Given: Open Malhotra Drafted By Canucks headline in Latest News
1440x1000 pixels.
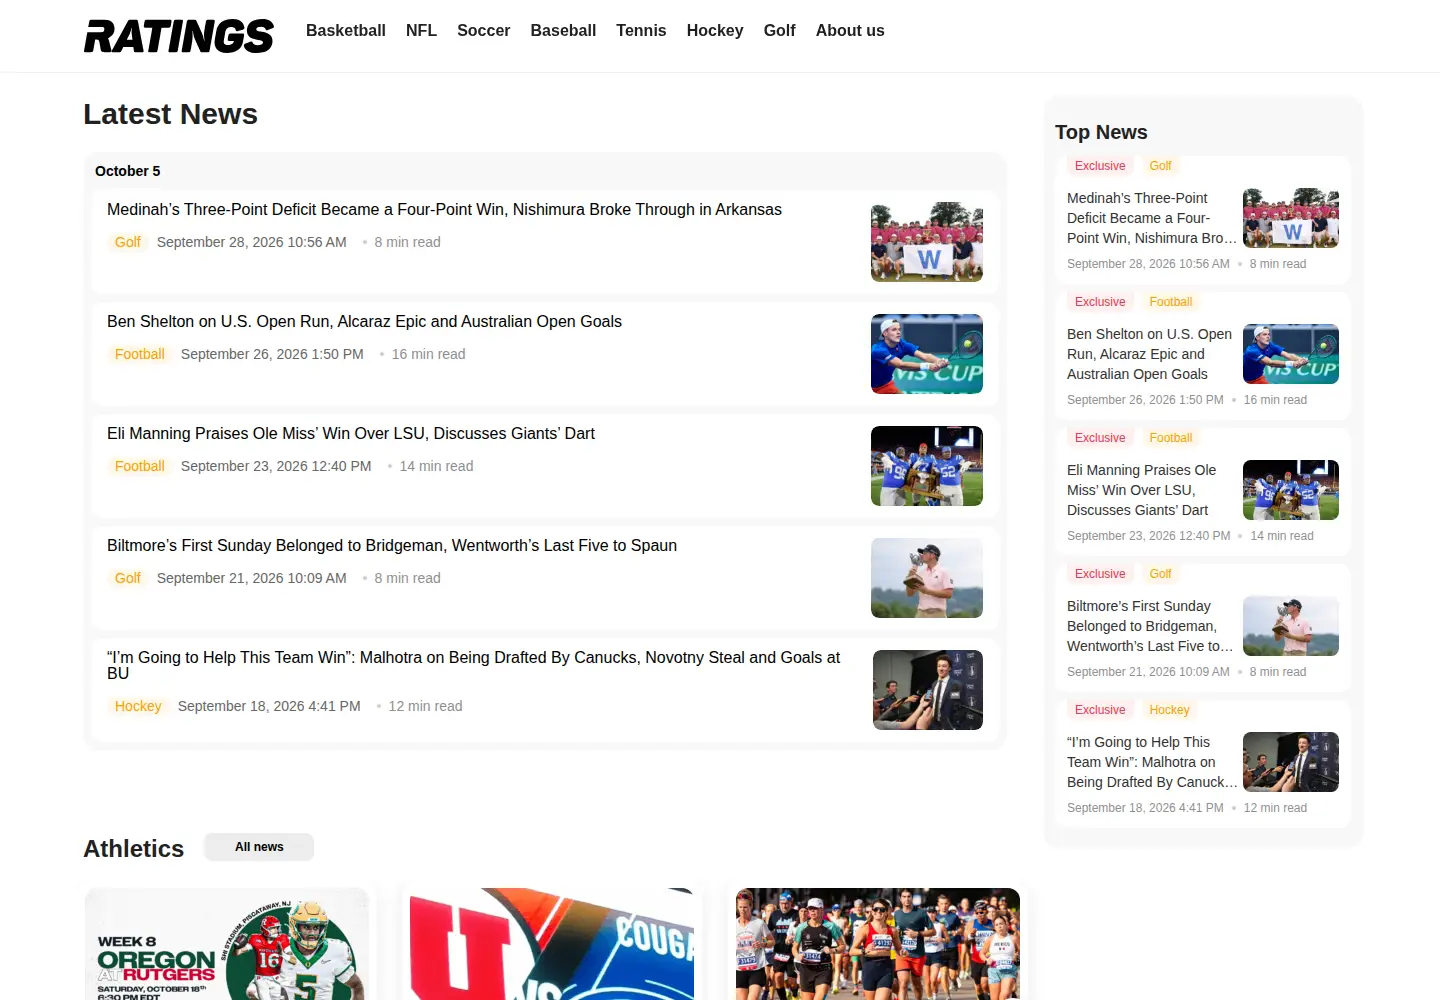Looking at the screenshot, I should [x=473, y=665].
